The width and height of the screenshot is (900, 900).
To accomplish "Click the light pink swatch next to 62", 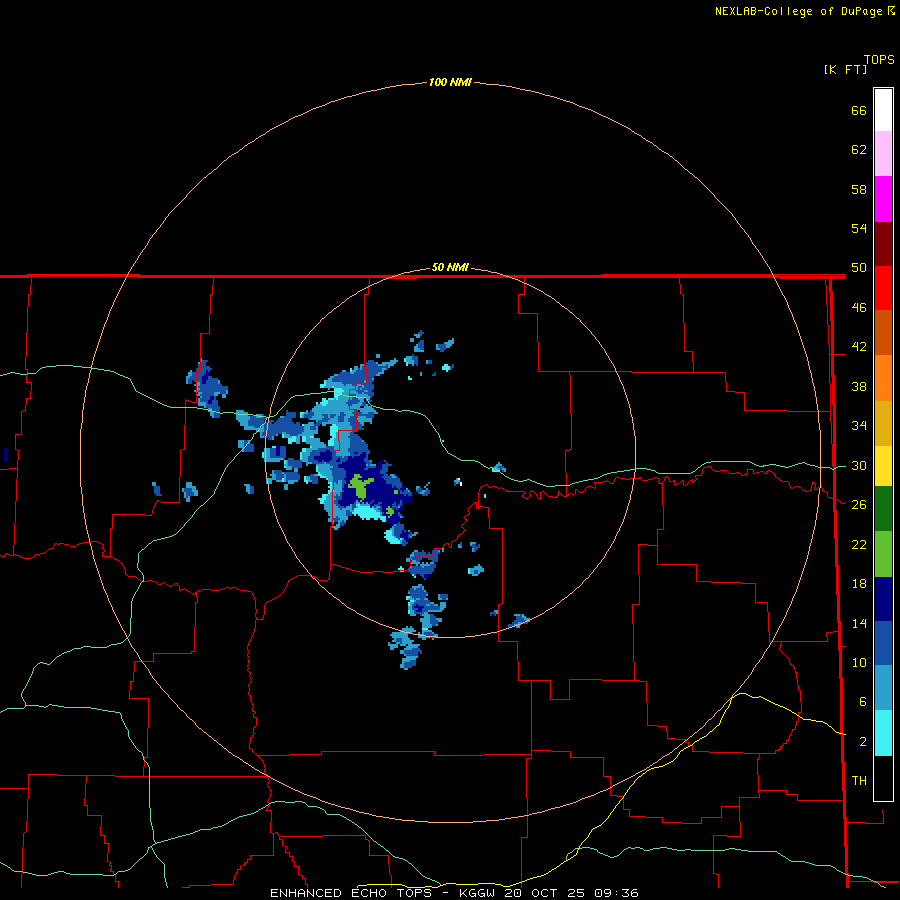I will tap(883, 153).
